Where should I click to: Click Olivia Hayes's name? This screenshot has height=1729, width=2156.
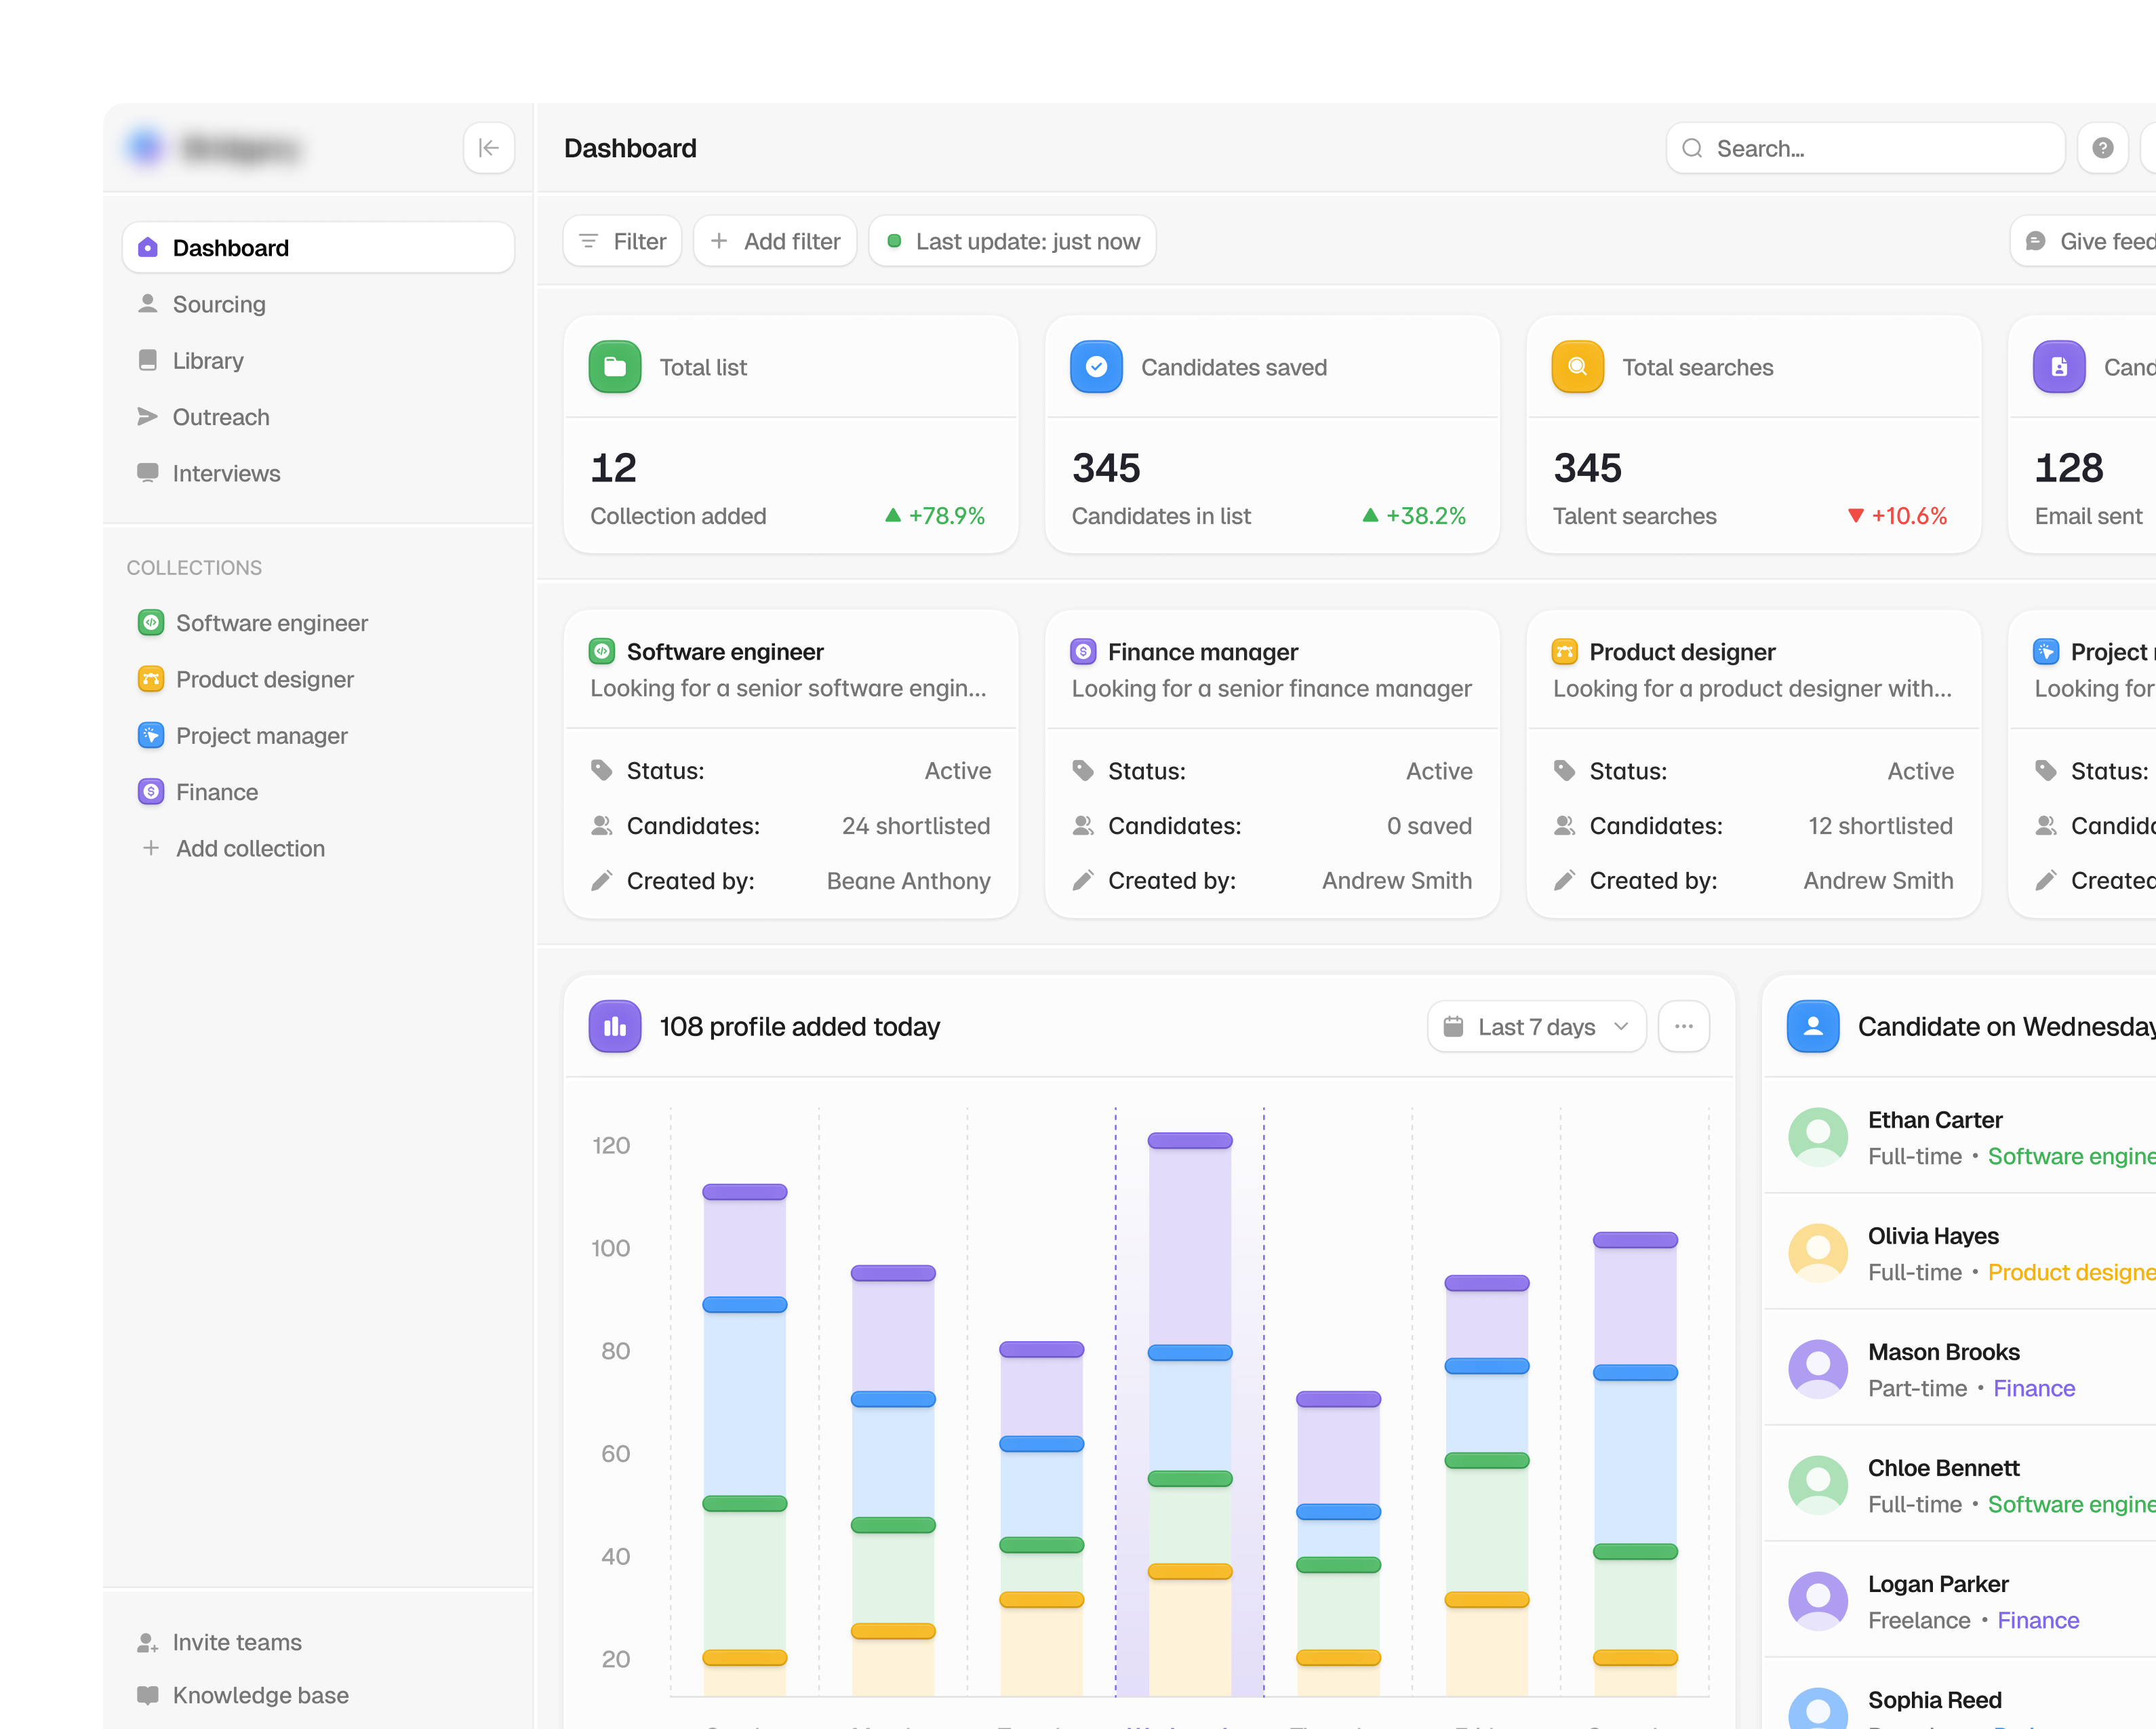tap(1933, 1236)
